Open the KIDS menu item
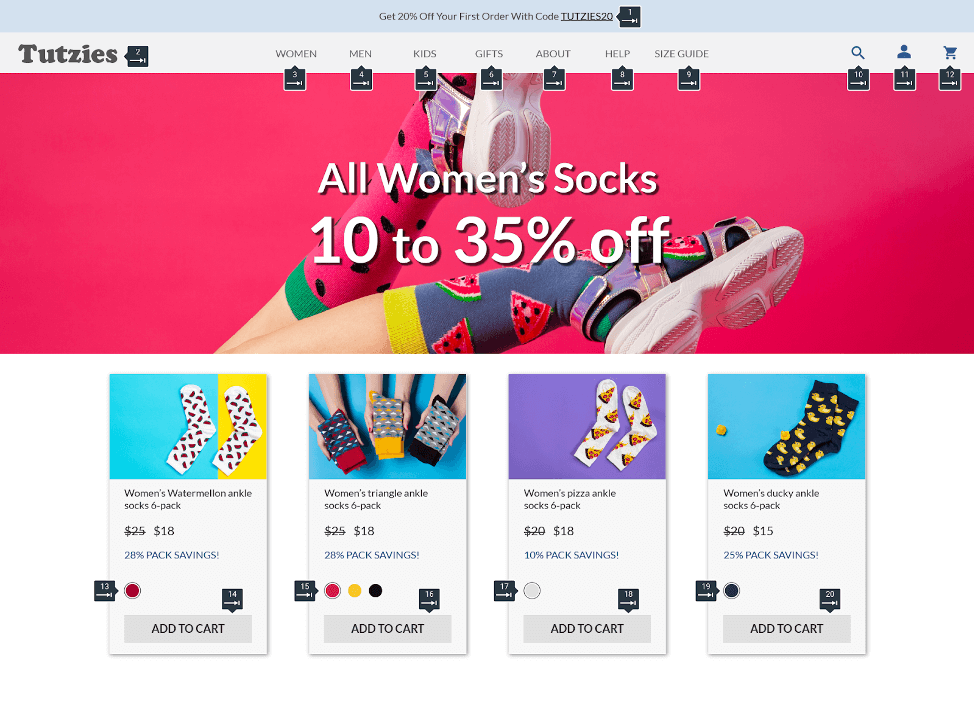 coord(425,53)
